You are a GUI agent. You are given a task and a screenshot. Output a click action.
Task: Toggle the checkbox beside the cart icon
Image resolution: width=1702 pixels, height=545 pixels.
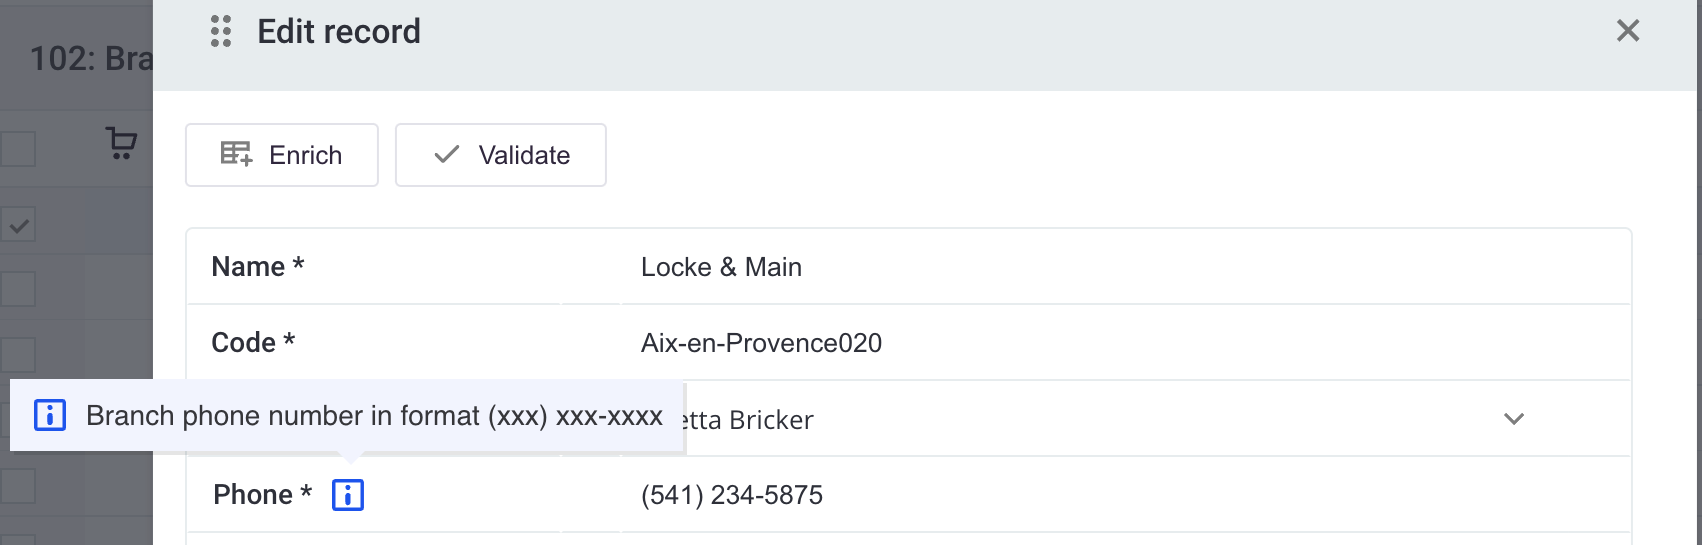pyautogui.click(x=18, y=149)
